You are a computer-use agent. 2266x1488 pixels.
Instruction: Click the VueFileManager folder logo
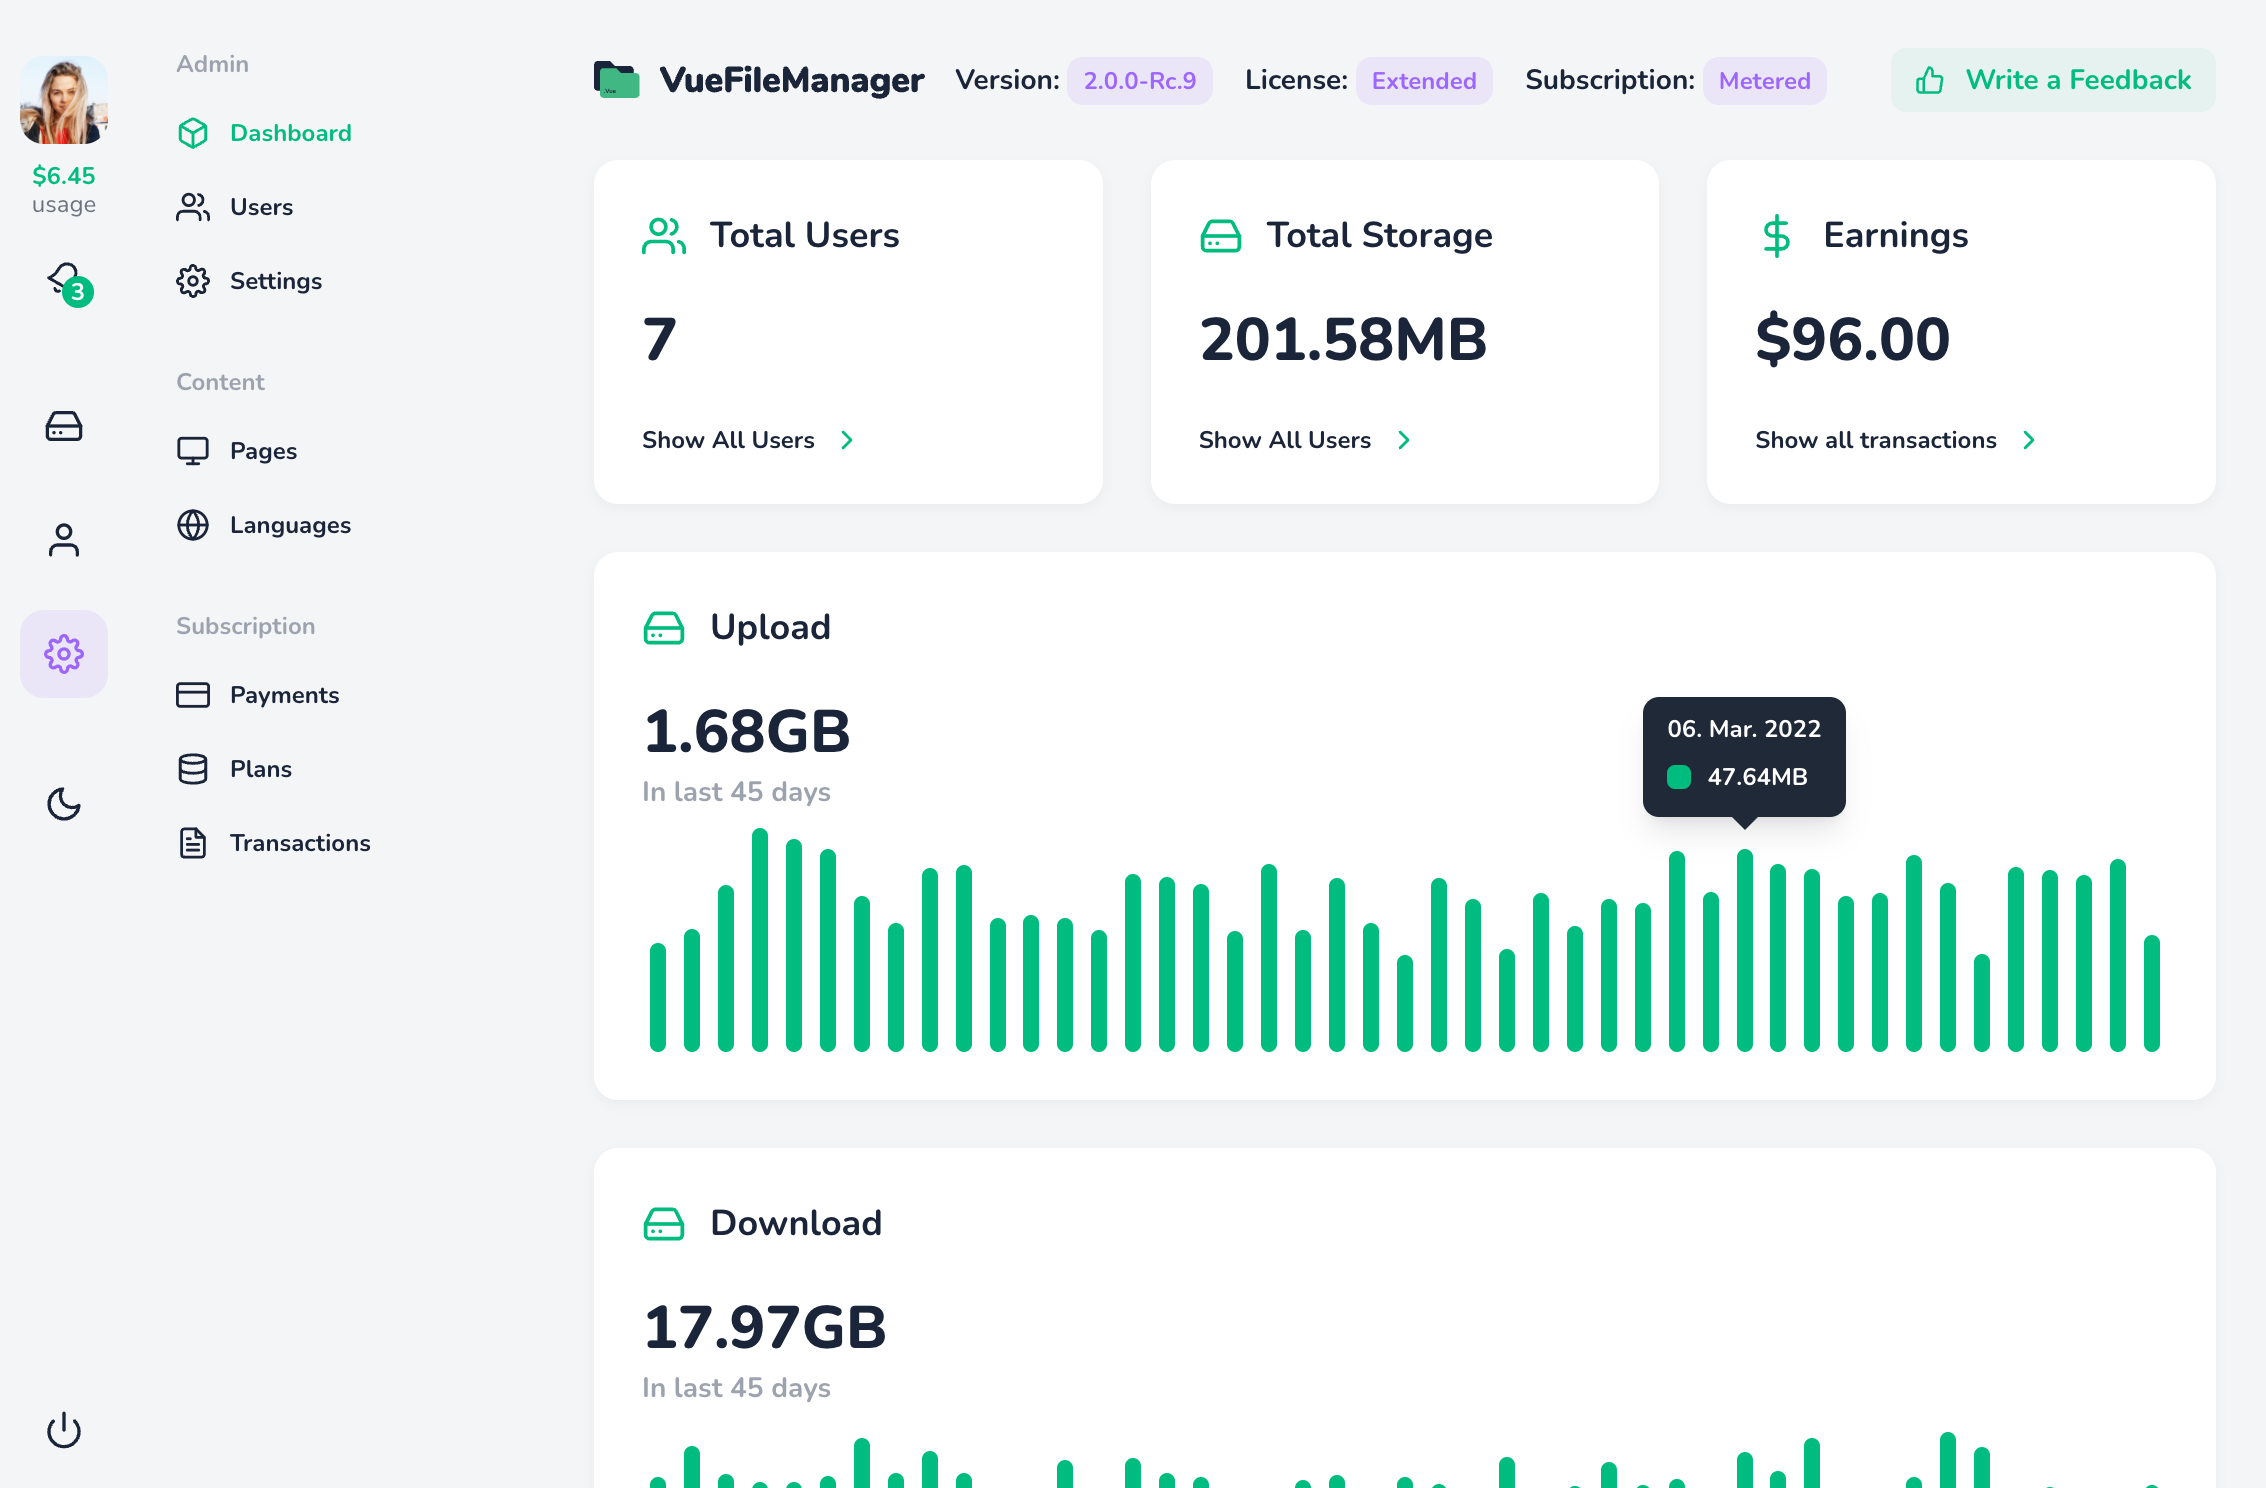click(x=616, y=80)
